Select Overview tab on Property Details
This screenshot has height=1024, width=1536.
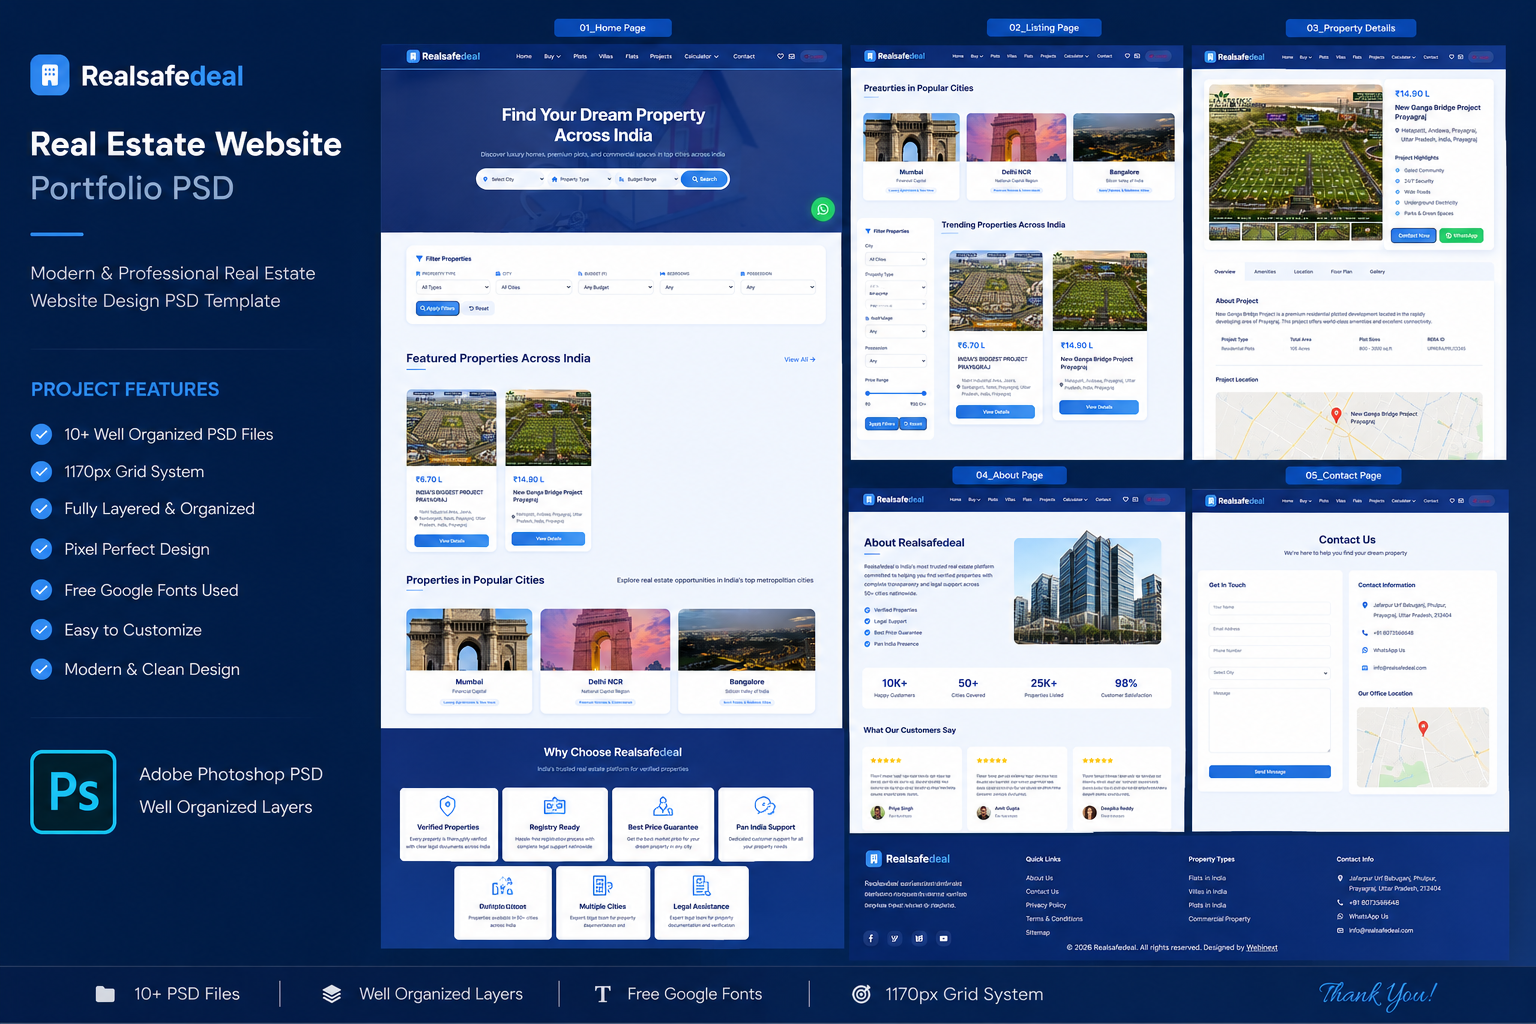tap(1225, 271)
